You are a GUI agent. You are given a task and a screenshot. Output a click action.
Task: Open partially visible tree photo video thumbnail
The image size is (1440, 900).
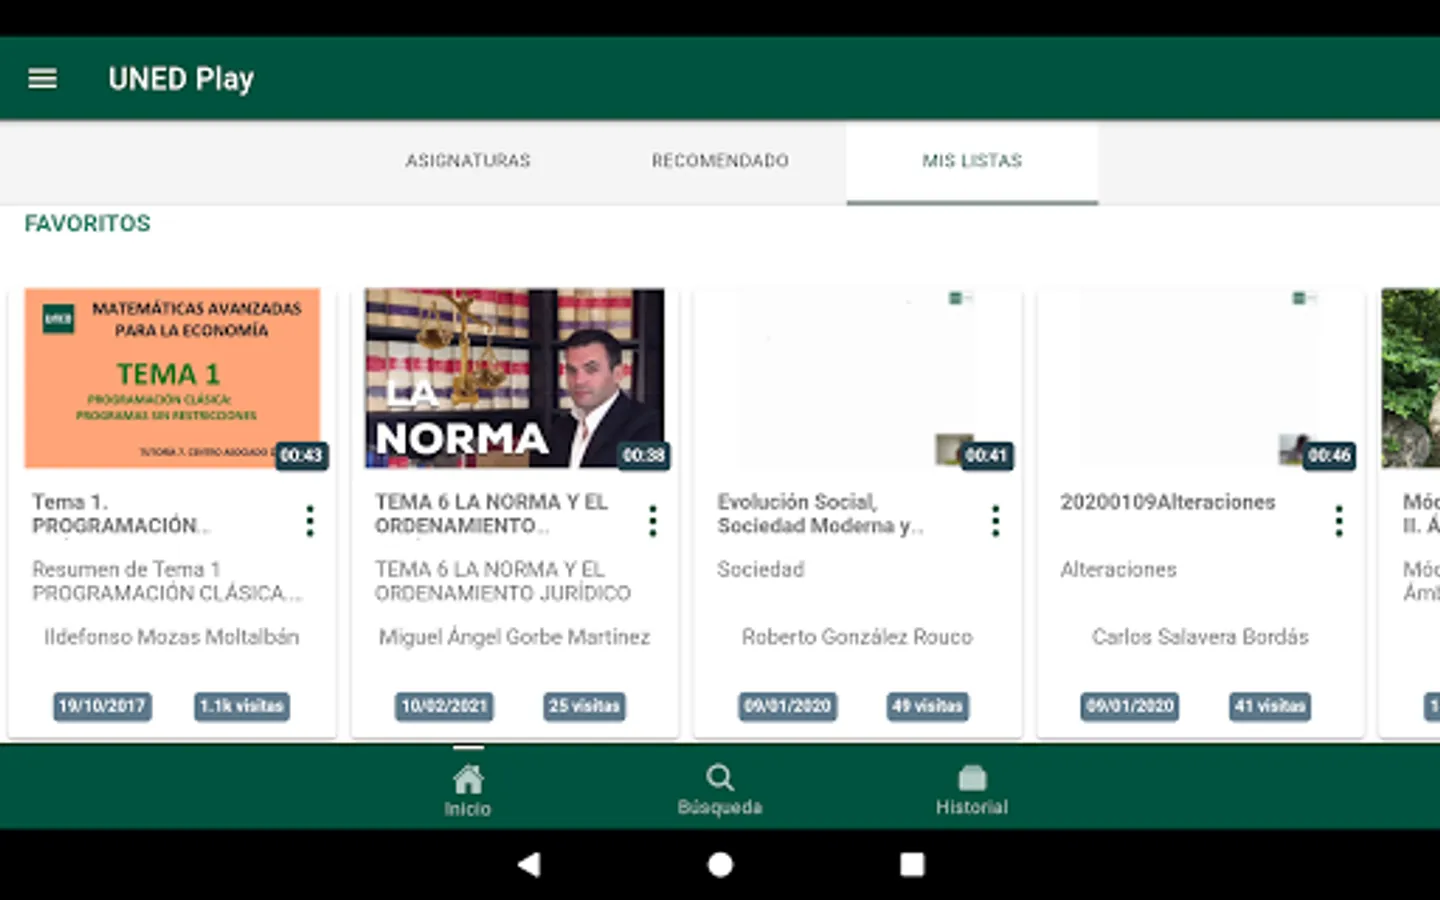[x=1411, y=378]
